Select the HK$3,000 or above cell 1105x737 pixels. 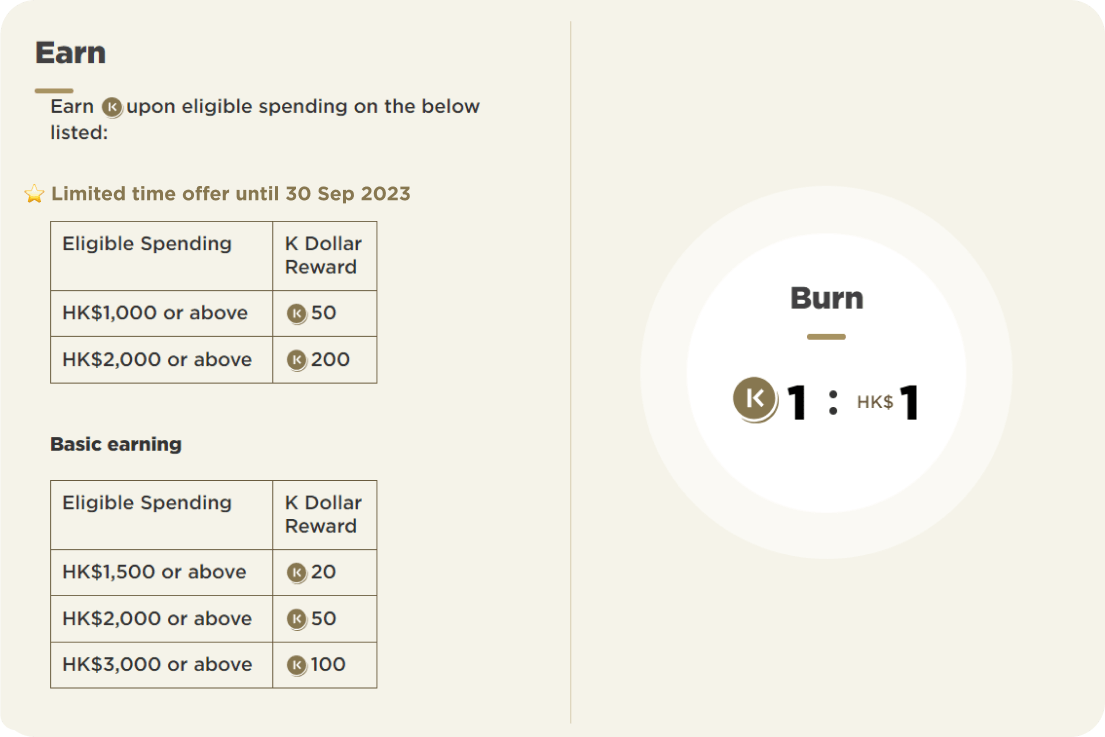click(161, 665)
